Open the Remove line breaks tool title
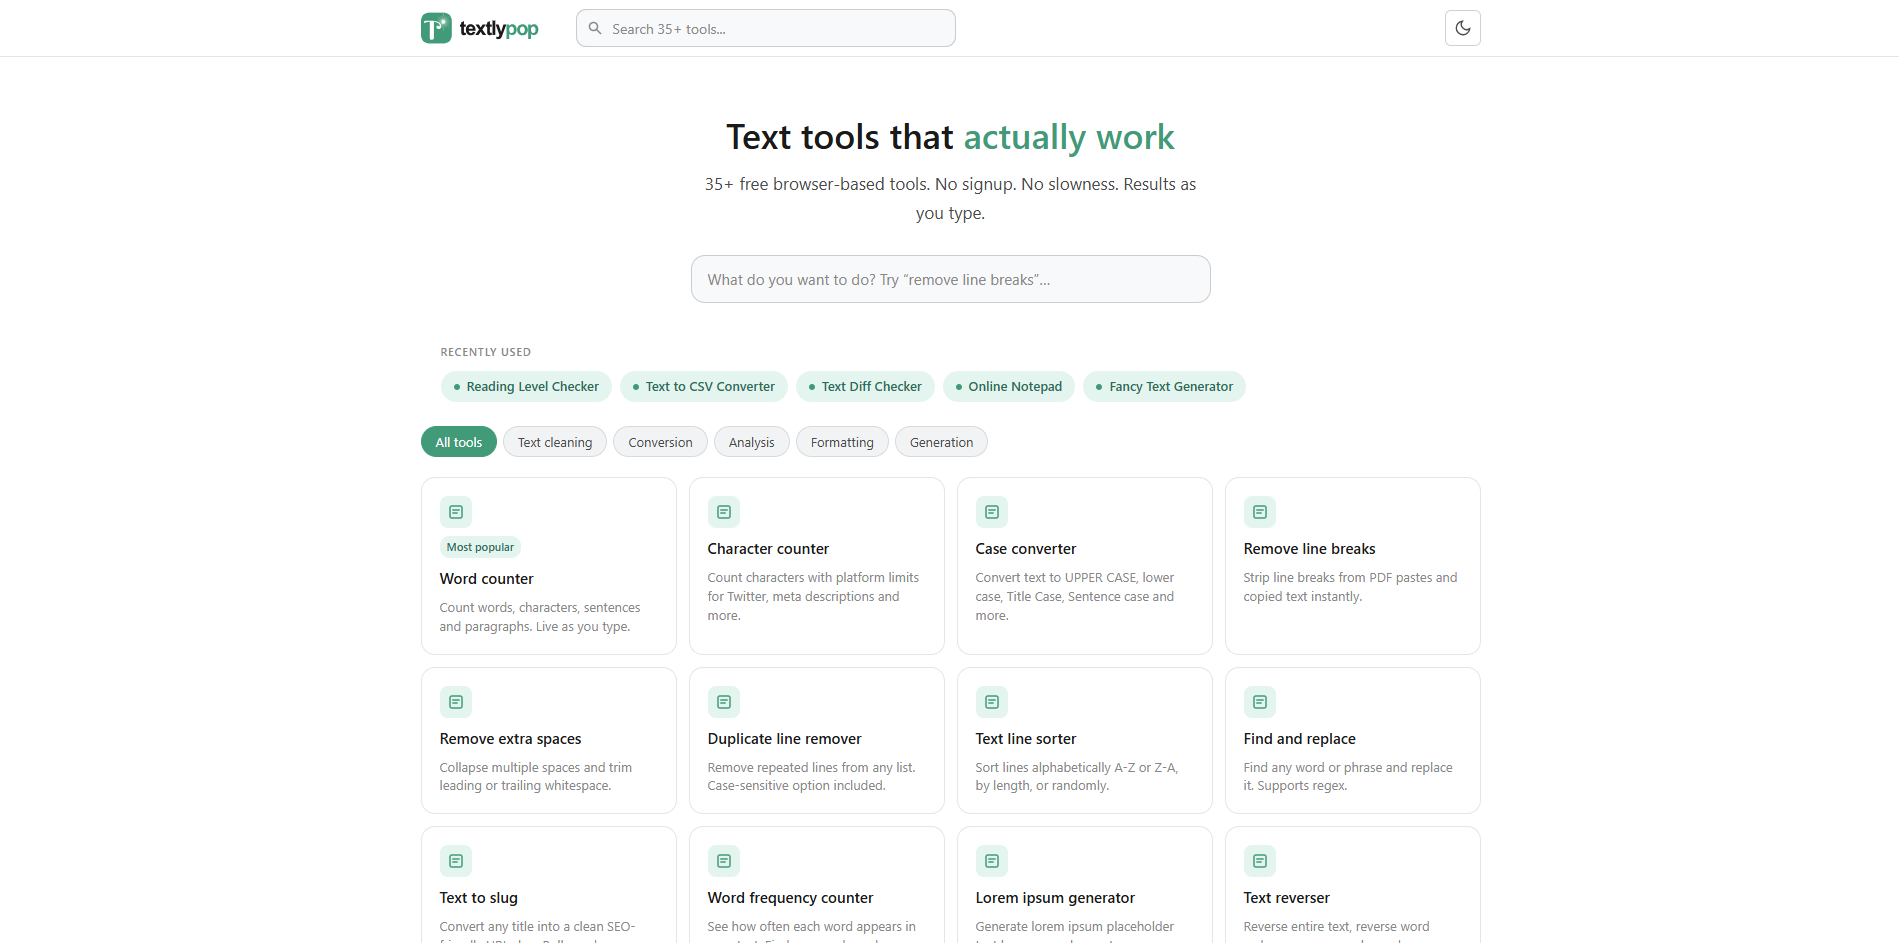Viewport: 1899px width, 943px height. [1309, 549]
